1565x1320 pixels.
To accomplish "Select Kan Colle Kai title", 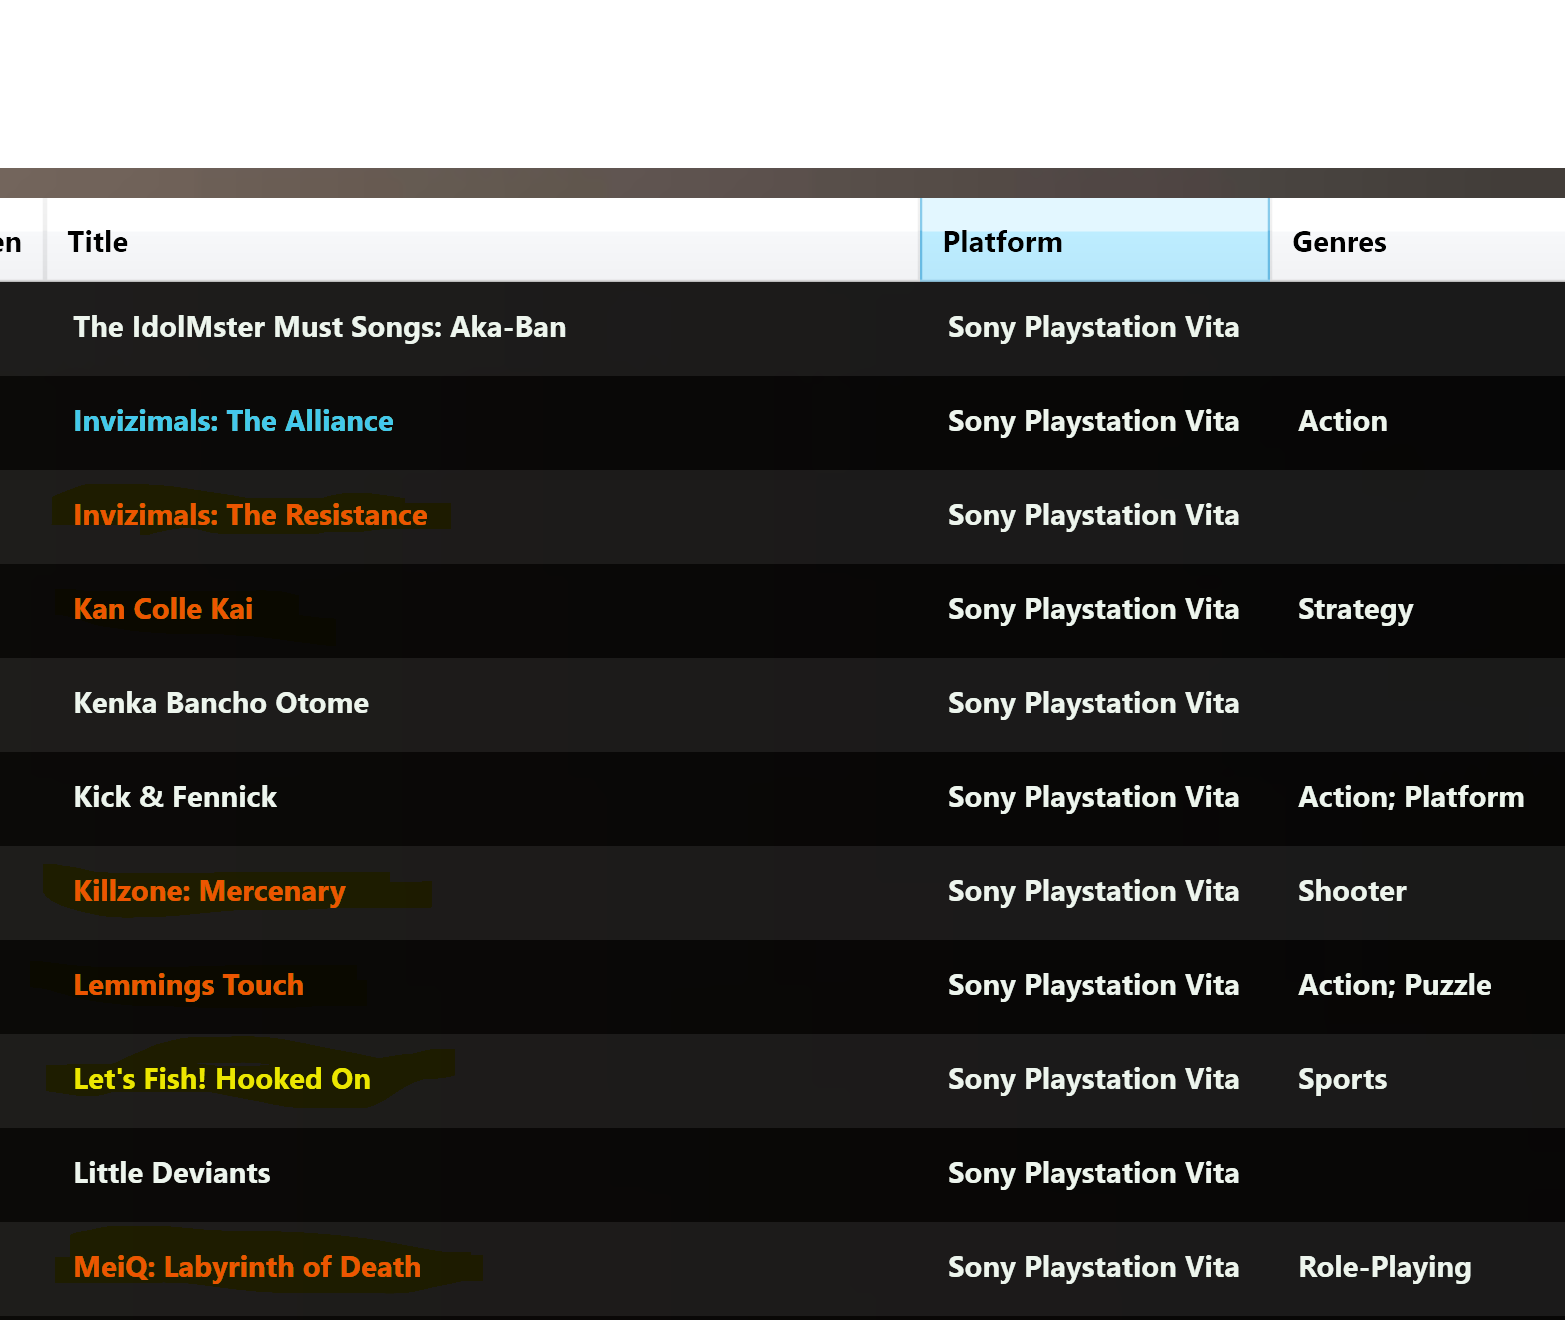I will [x=163, y=609].
